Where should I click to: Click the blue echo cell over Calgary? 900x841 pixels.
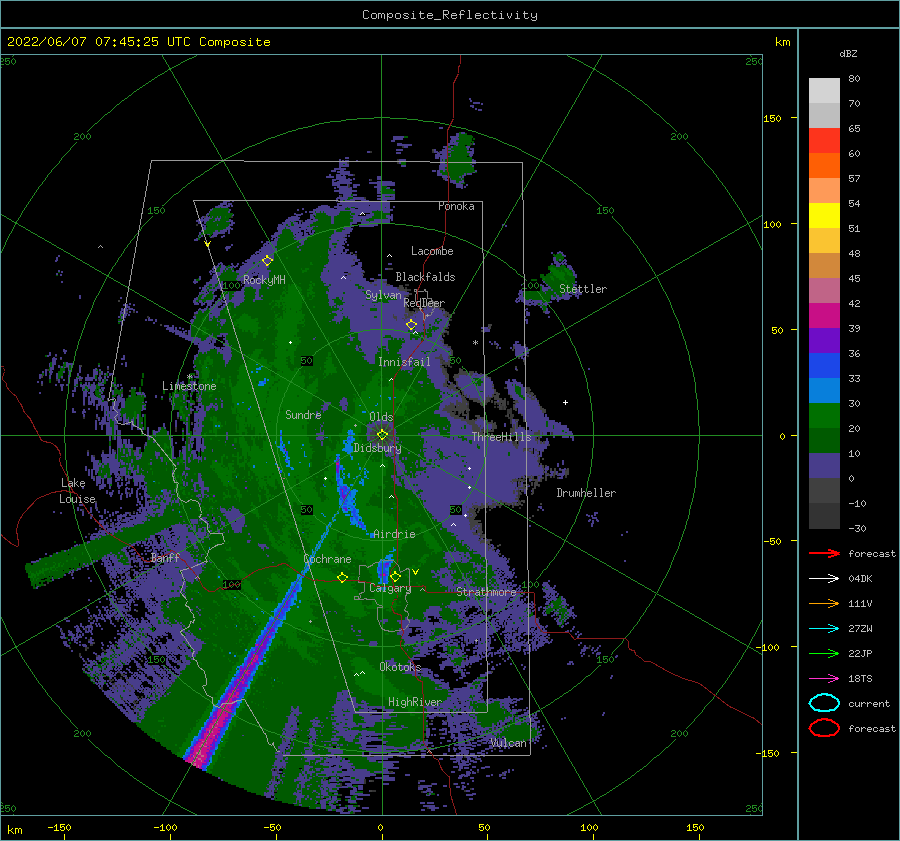383,571
